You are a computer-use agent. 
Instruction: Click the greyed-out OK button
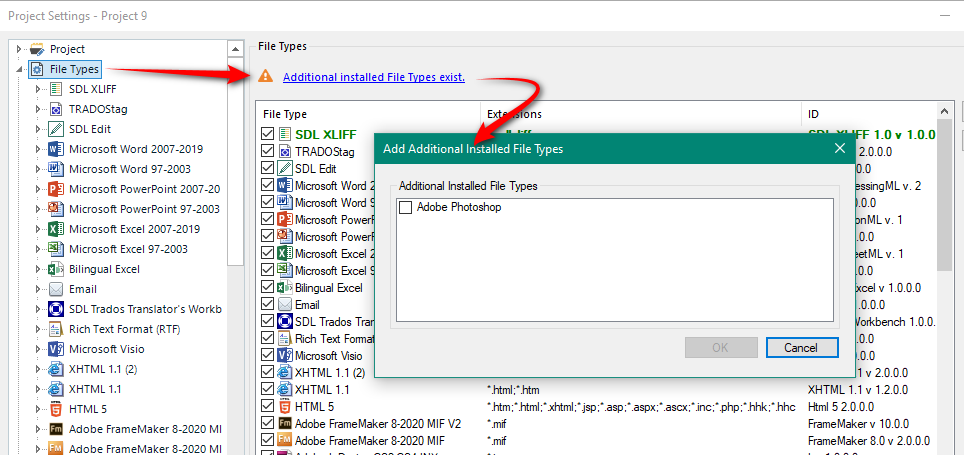tap(721, 348)
